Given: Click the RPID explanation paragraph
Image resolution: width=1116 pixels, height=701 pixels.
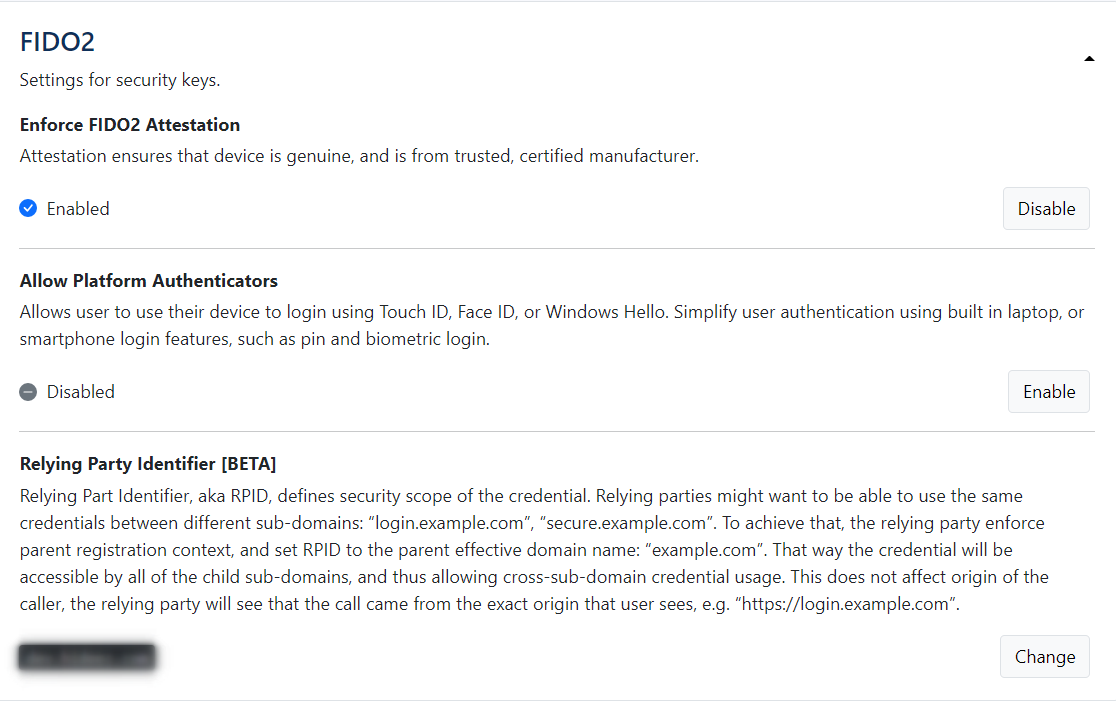Looking at the screenshot, I should tap(520, 550).
